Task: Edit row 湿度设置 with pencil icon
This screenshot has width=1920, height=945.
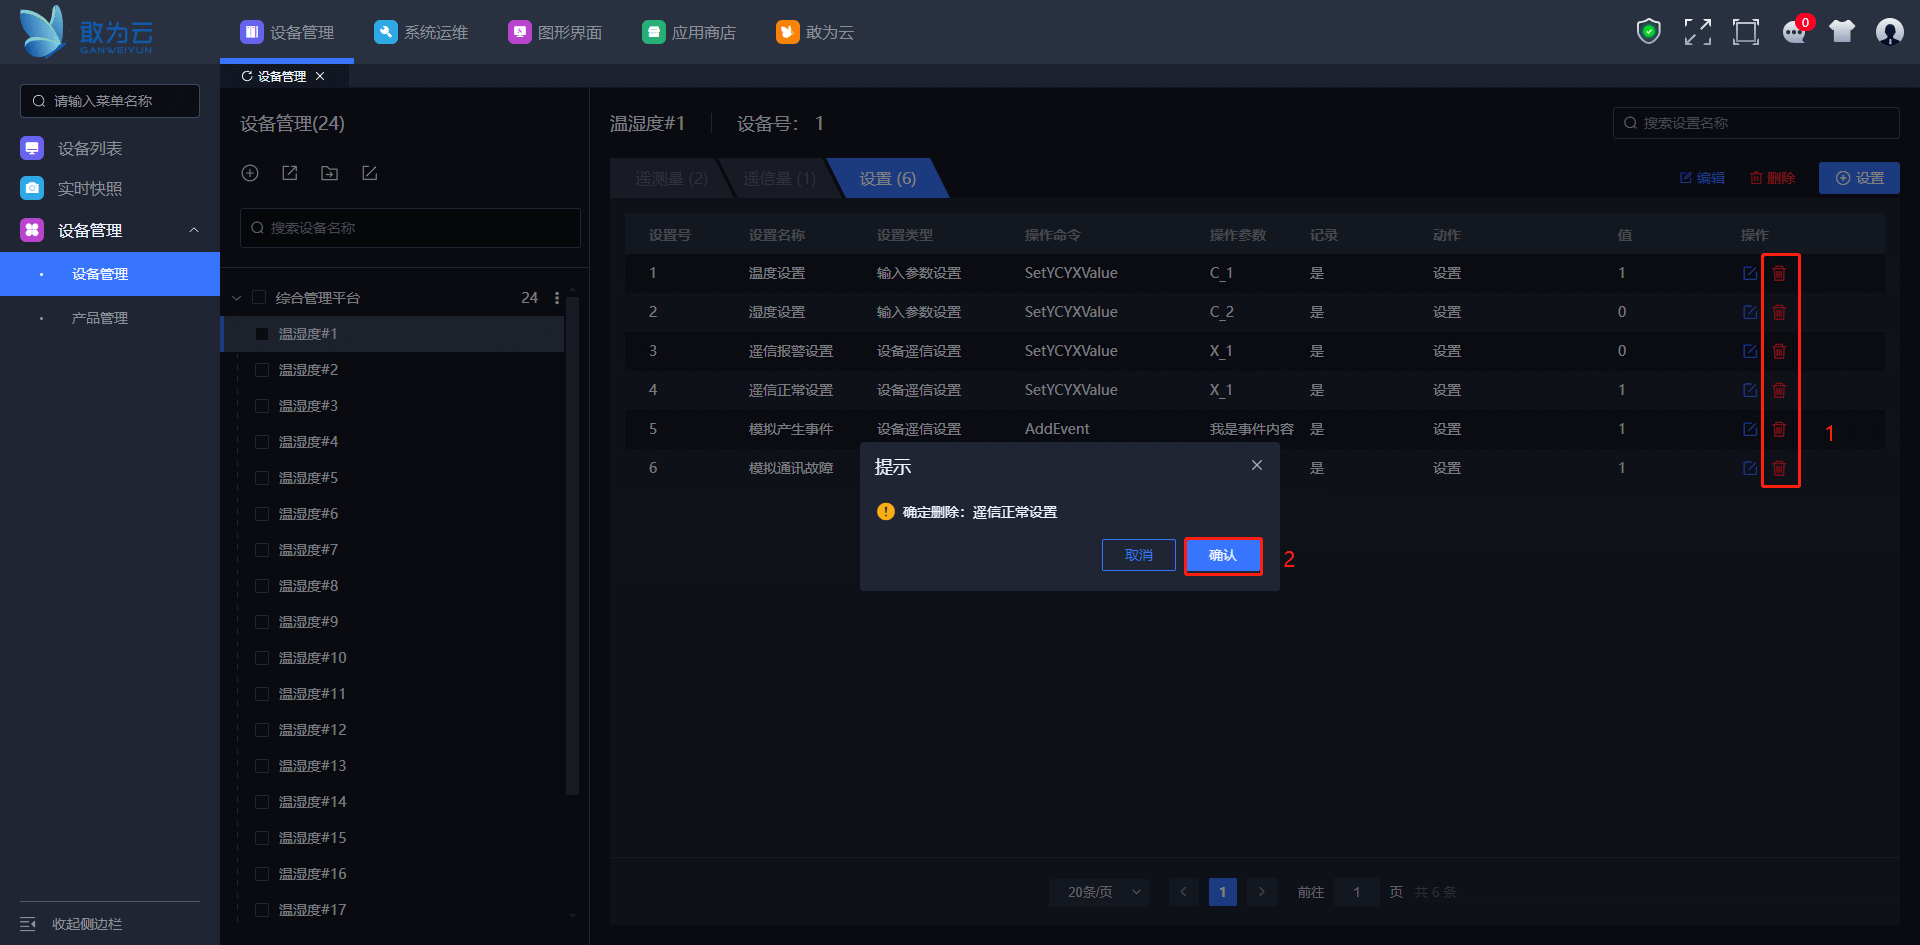Action: tap(1750, 312)
